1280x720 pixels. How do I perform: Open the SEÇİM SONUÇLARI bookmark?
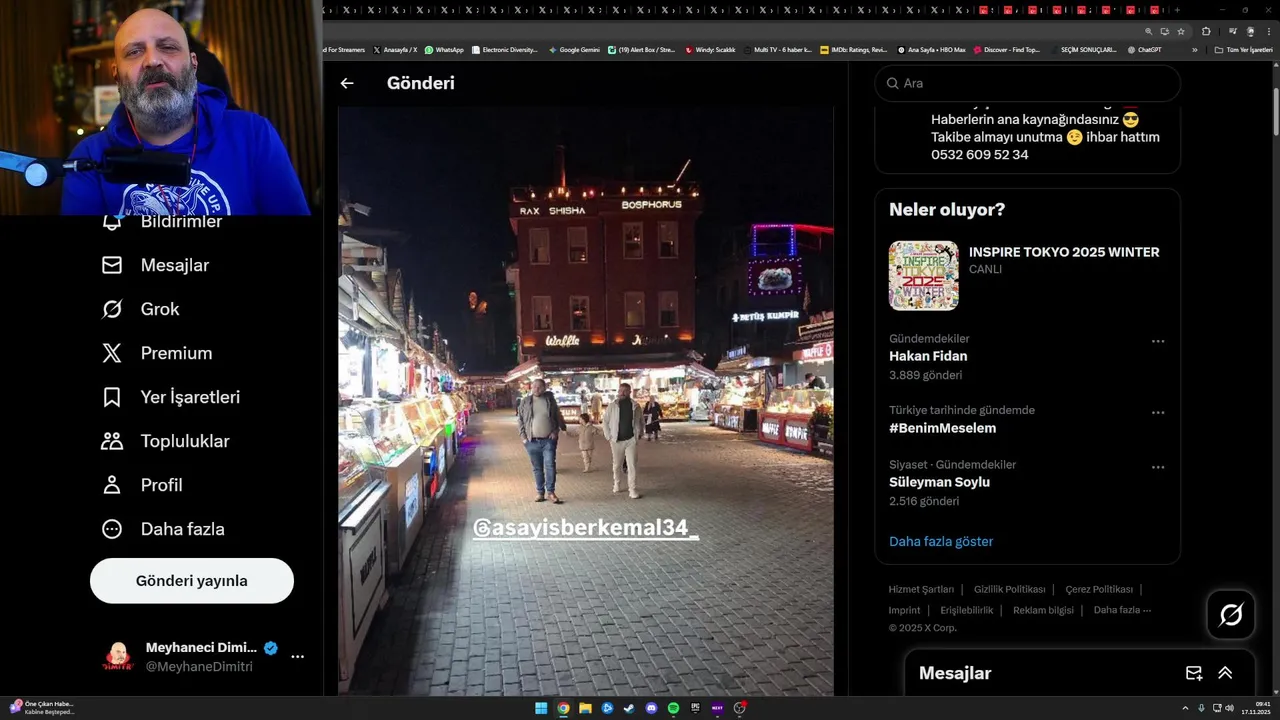point(1083,49)
